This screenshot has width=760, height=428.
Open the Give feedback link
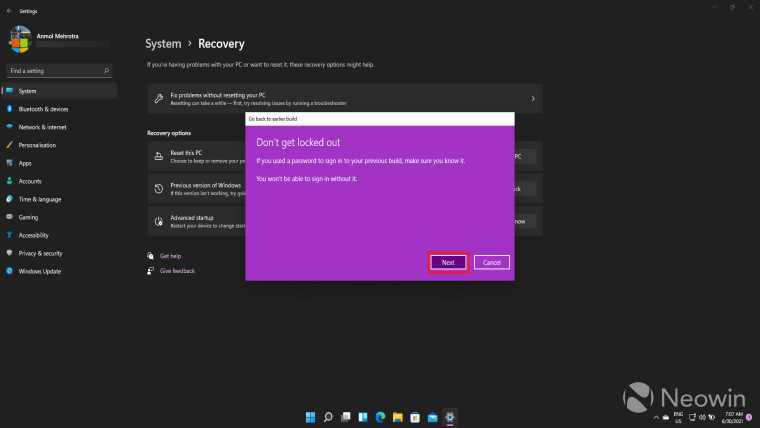[x=177, y=271]
